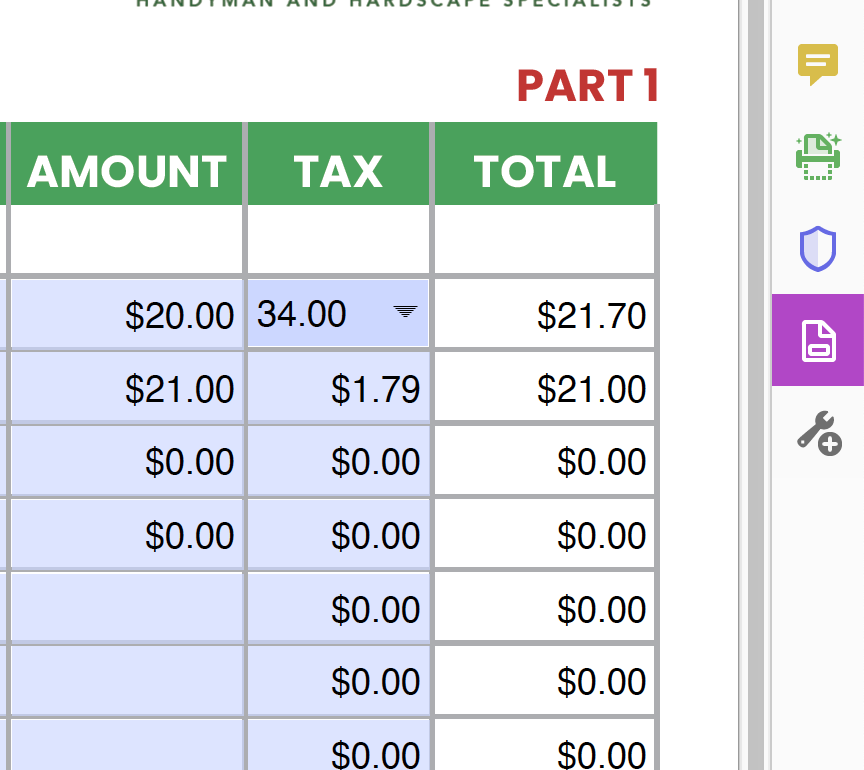Expand the tax dropdown showing 34.00
864x770 pixels.
tap(405, 313)
